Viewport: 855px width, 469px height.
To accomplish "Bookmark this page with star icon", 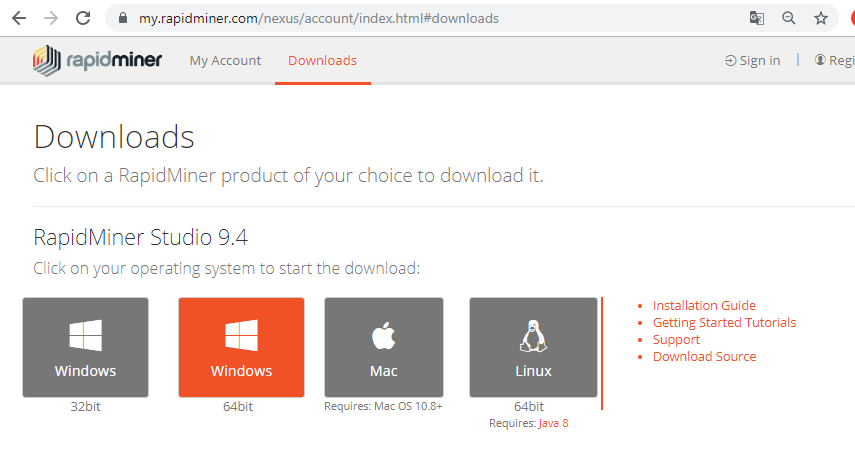I will point(821,18).
